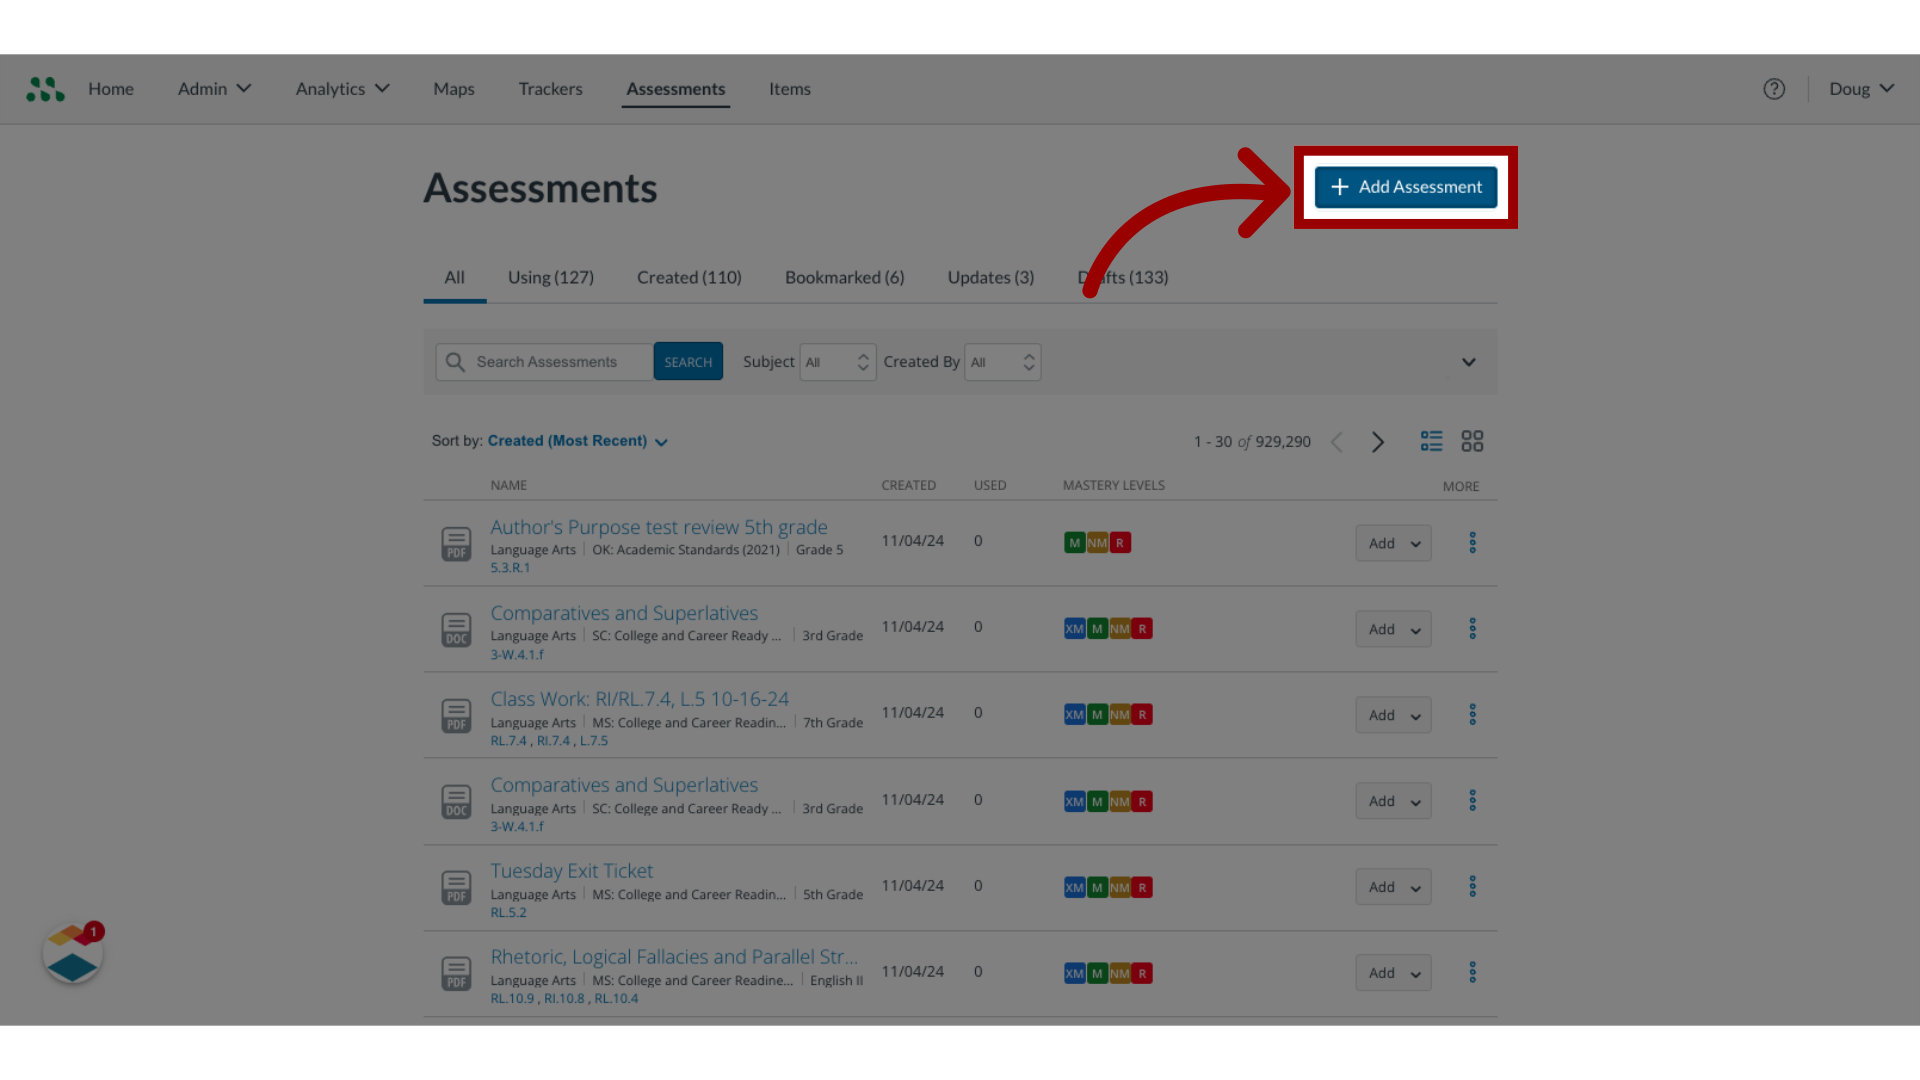Viewport: 1920px width, 1080px height.
Task: Click the Add Assessment button
Action: coord(1406,187)
